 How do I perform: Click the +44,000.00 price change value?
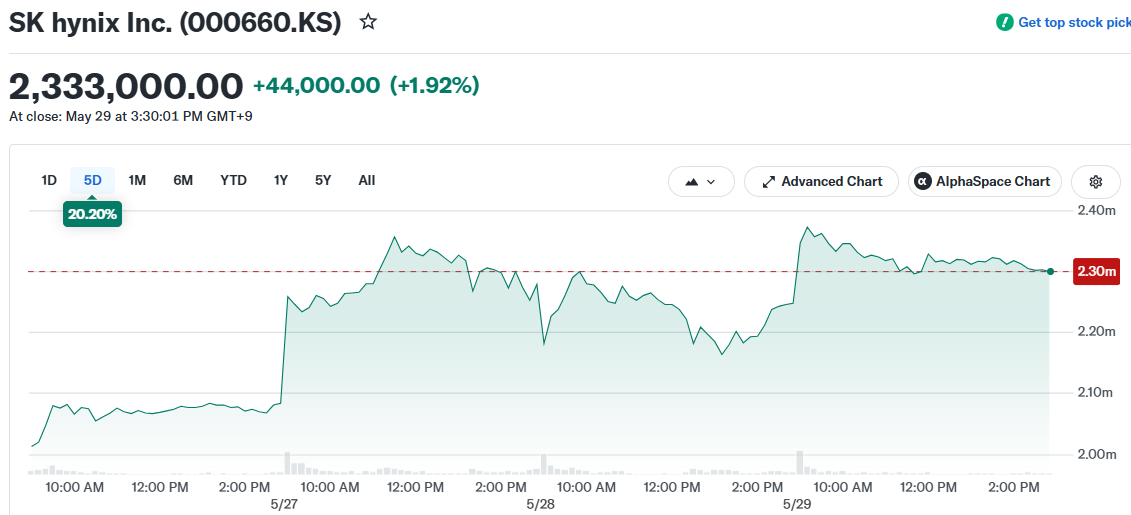coord(316,86)
